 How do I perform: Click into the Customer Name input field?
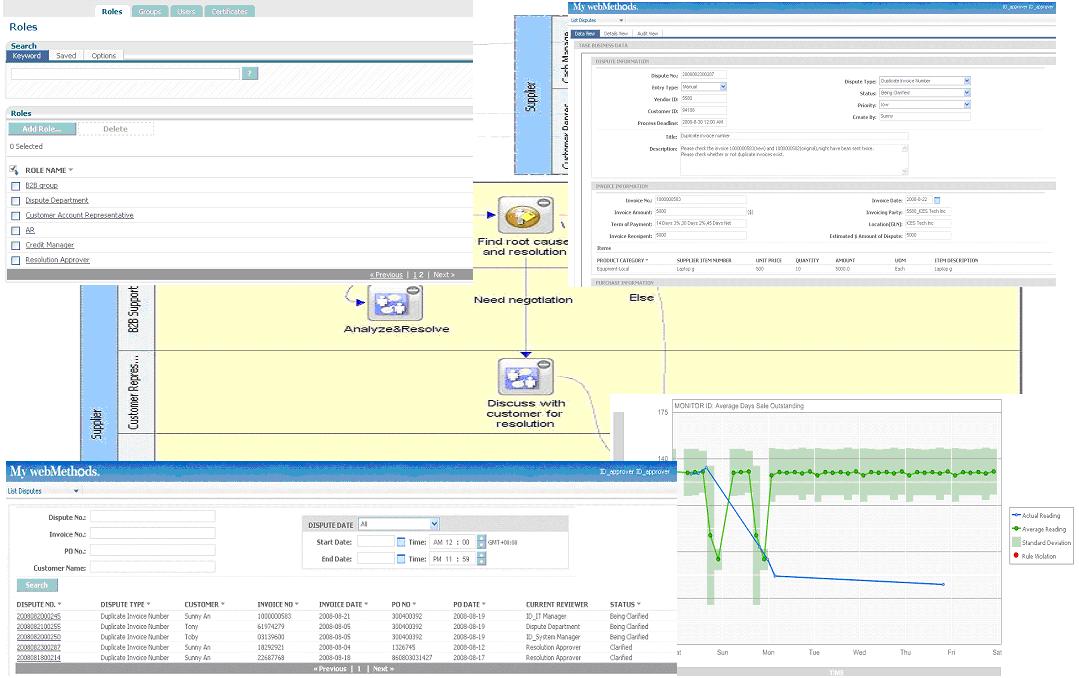pos(153,567)
